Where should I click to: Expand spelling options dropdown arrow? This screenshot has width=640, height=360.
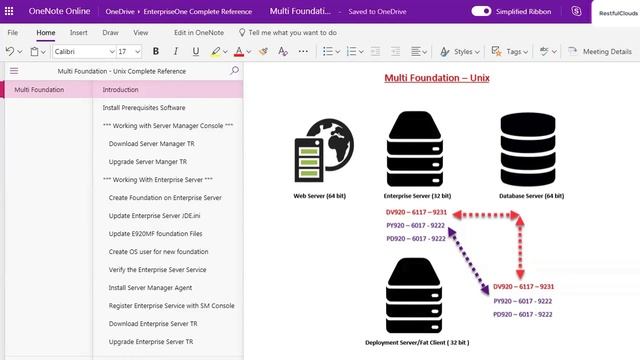(554, 52)
